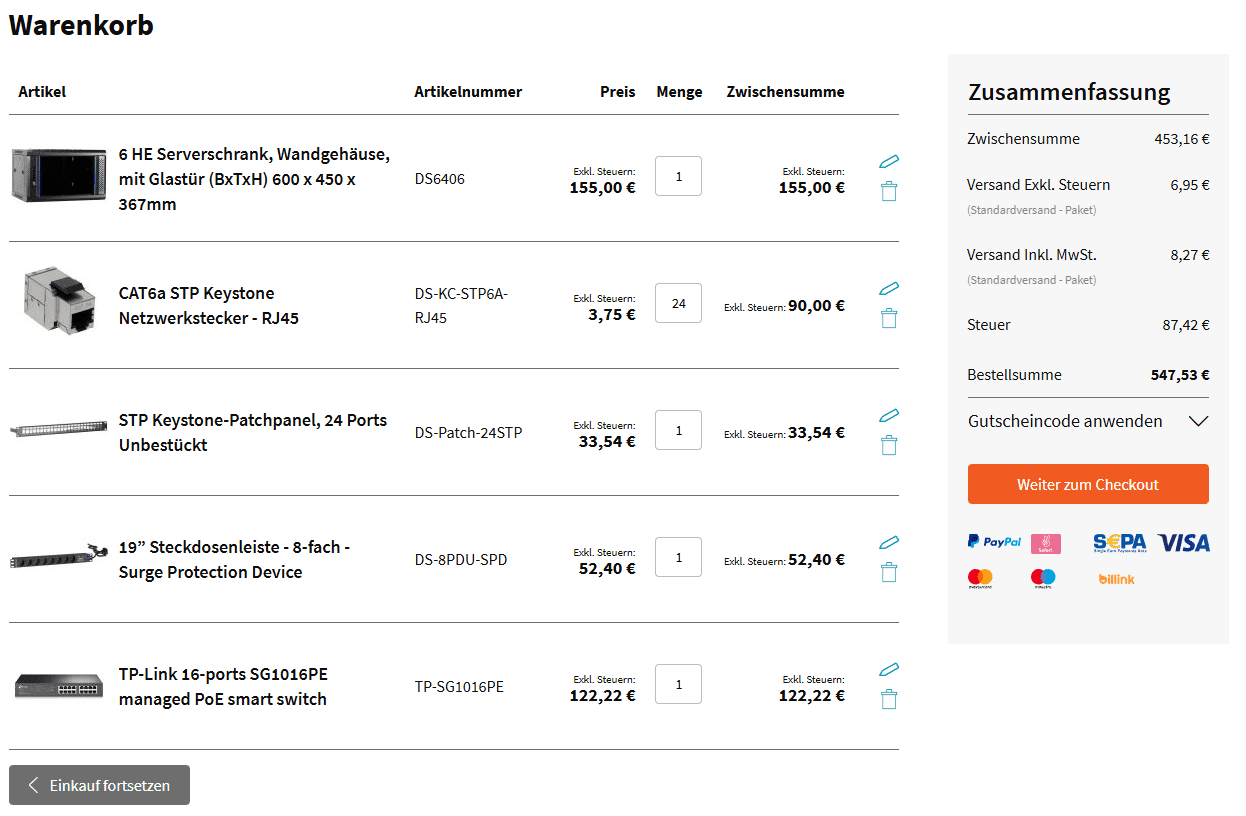Screen dimensions: 1246x816
Task: Edit the STP Keystone-Patchpanel item
Action: point(889,415)
